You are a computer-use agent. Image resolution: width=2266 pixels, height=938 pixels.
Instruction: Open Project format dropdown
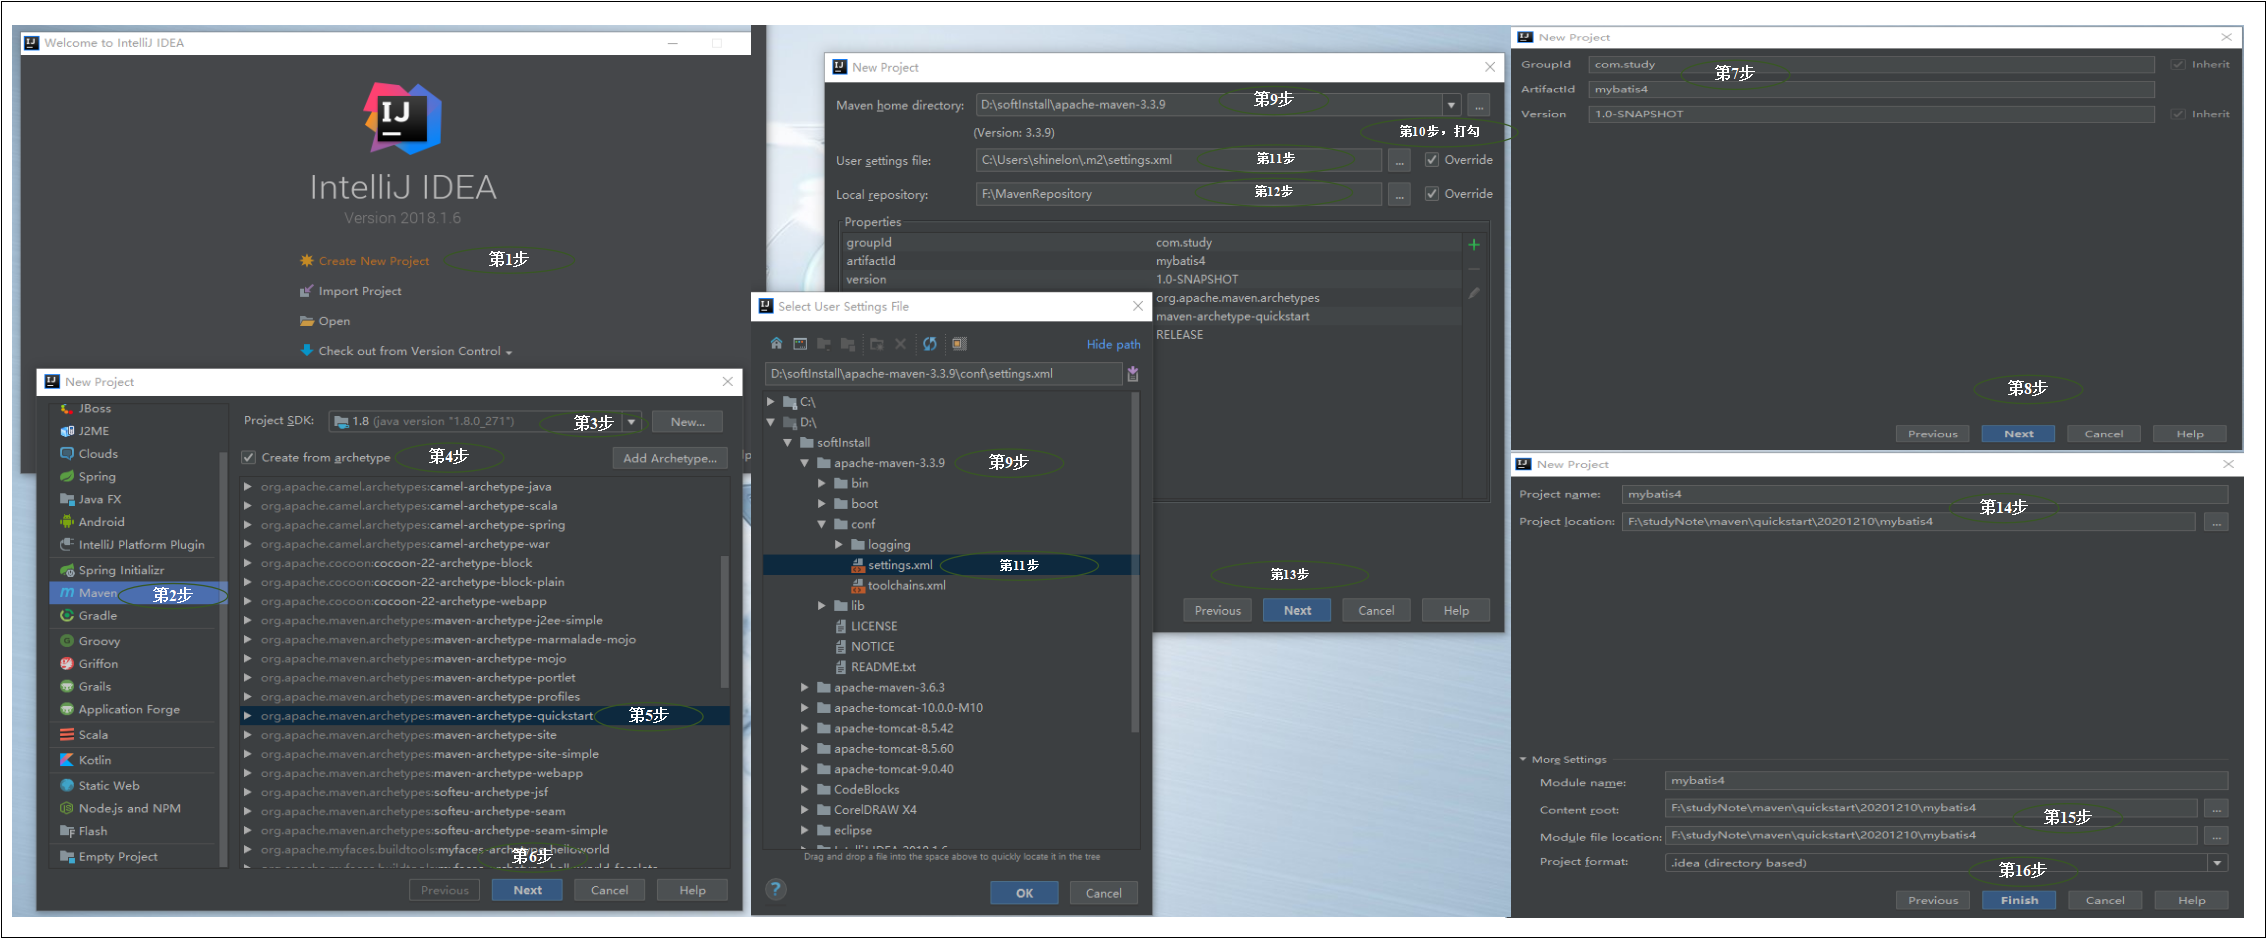pyautogui.click(x=2217, y=863)
